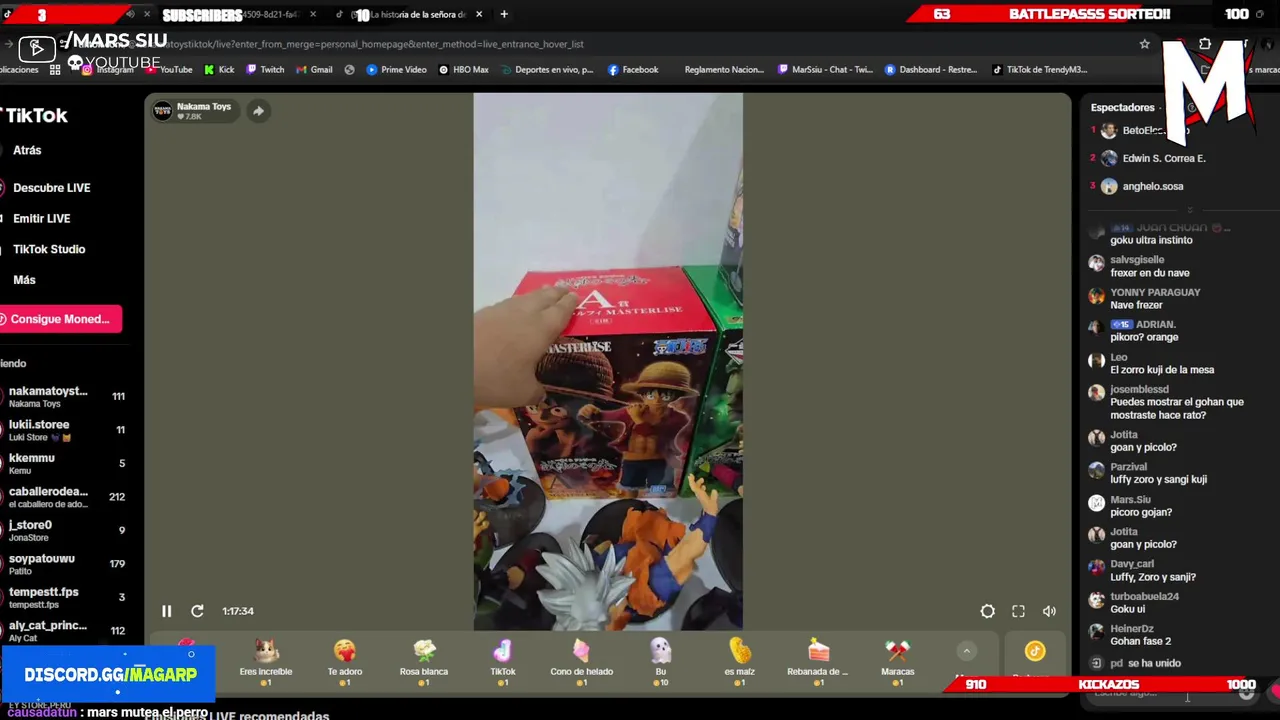
Task: Open the tempestt.fps live channel
Action: click(x=65, y=597)
